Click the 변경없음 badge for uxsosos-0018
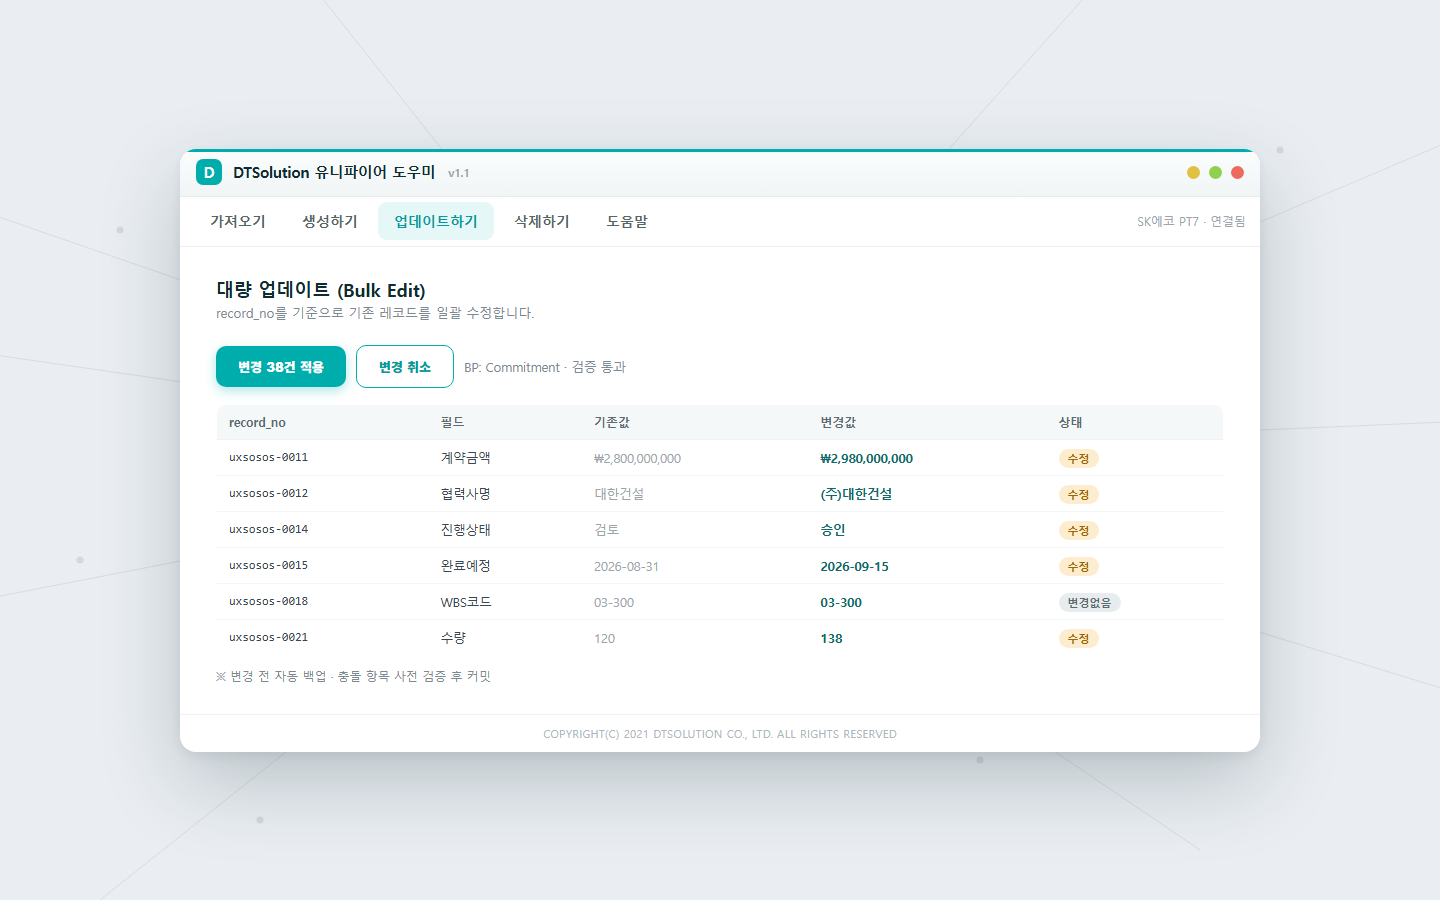Viewport: 1440px width, 900px height. (x=1089, y=602)
